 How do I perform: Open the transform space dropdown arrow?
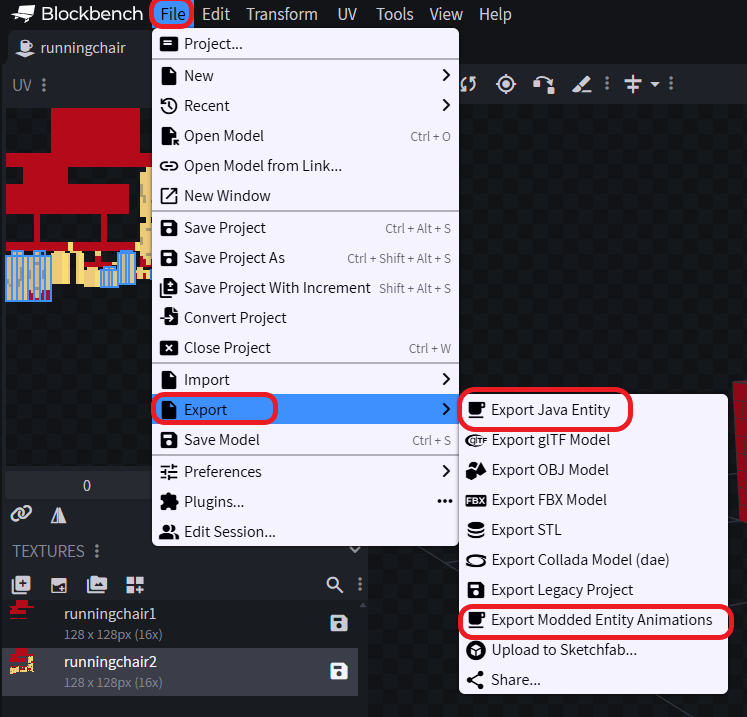654,84
